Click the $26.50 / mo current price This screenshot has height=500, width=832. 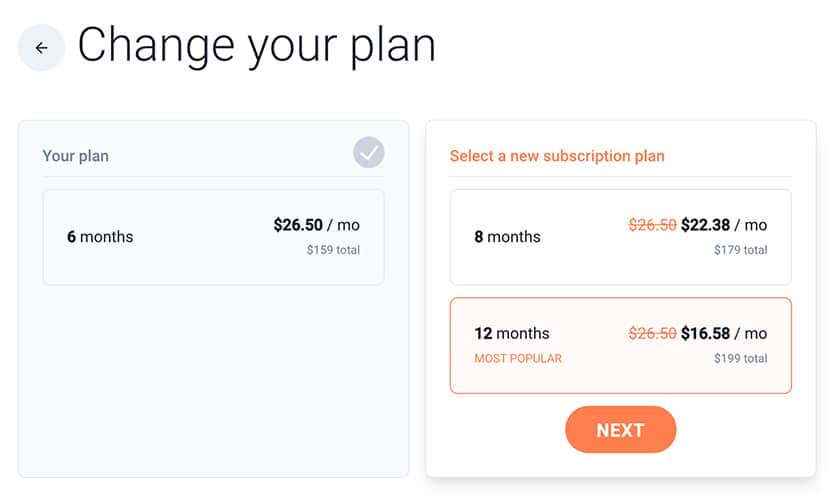[x=317, y=225]
